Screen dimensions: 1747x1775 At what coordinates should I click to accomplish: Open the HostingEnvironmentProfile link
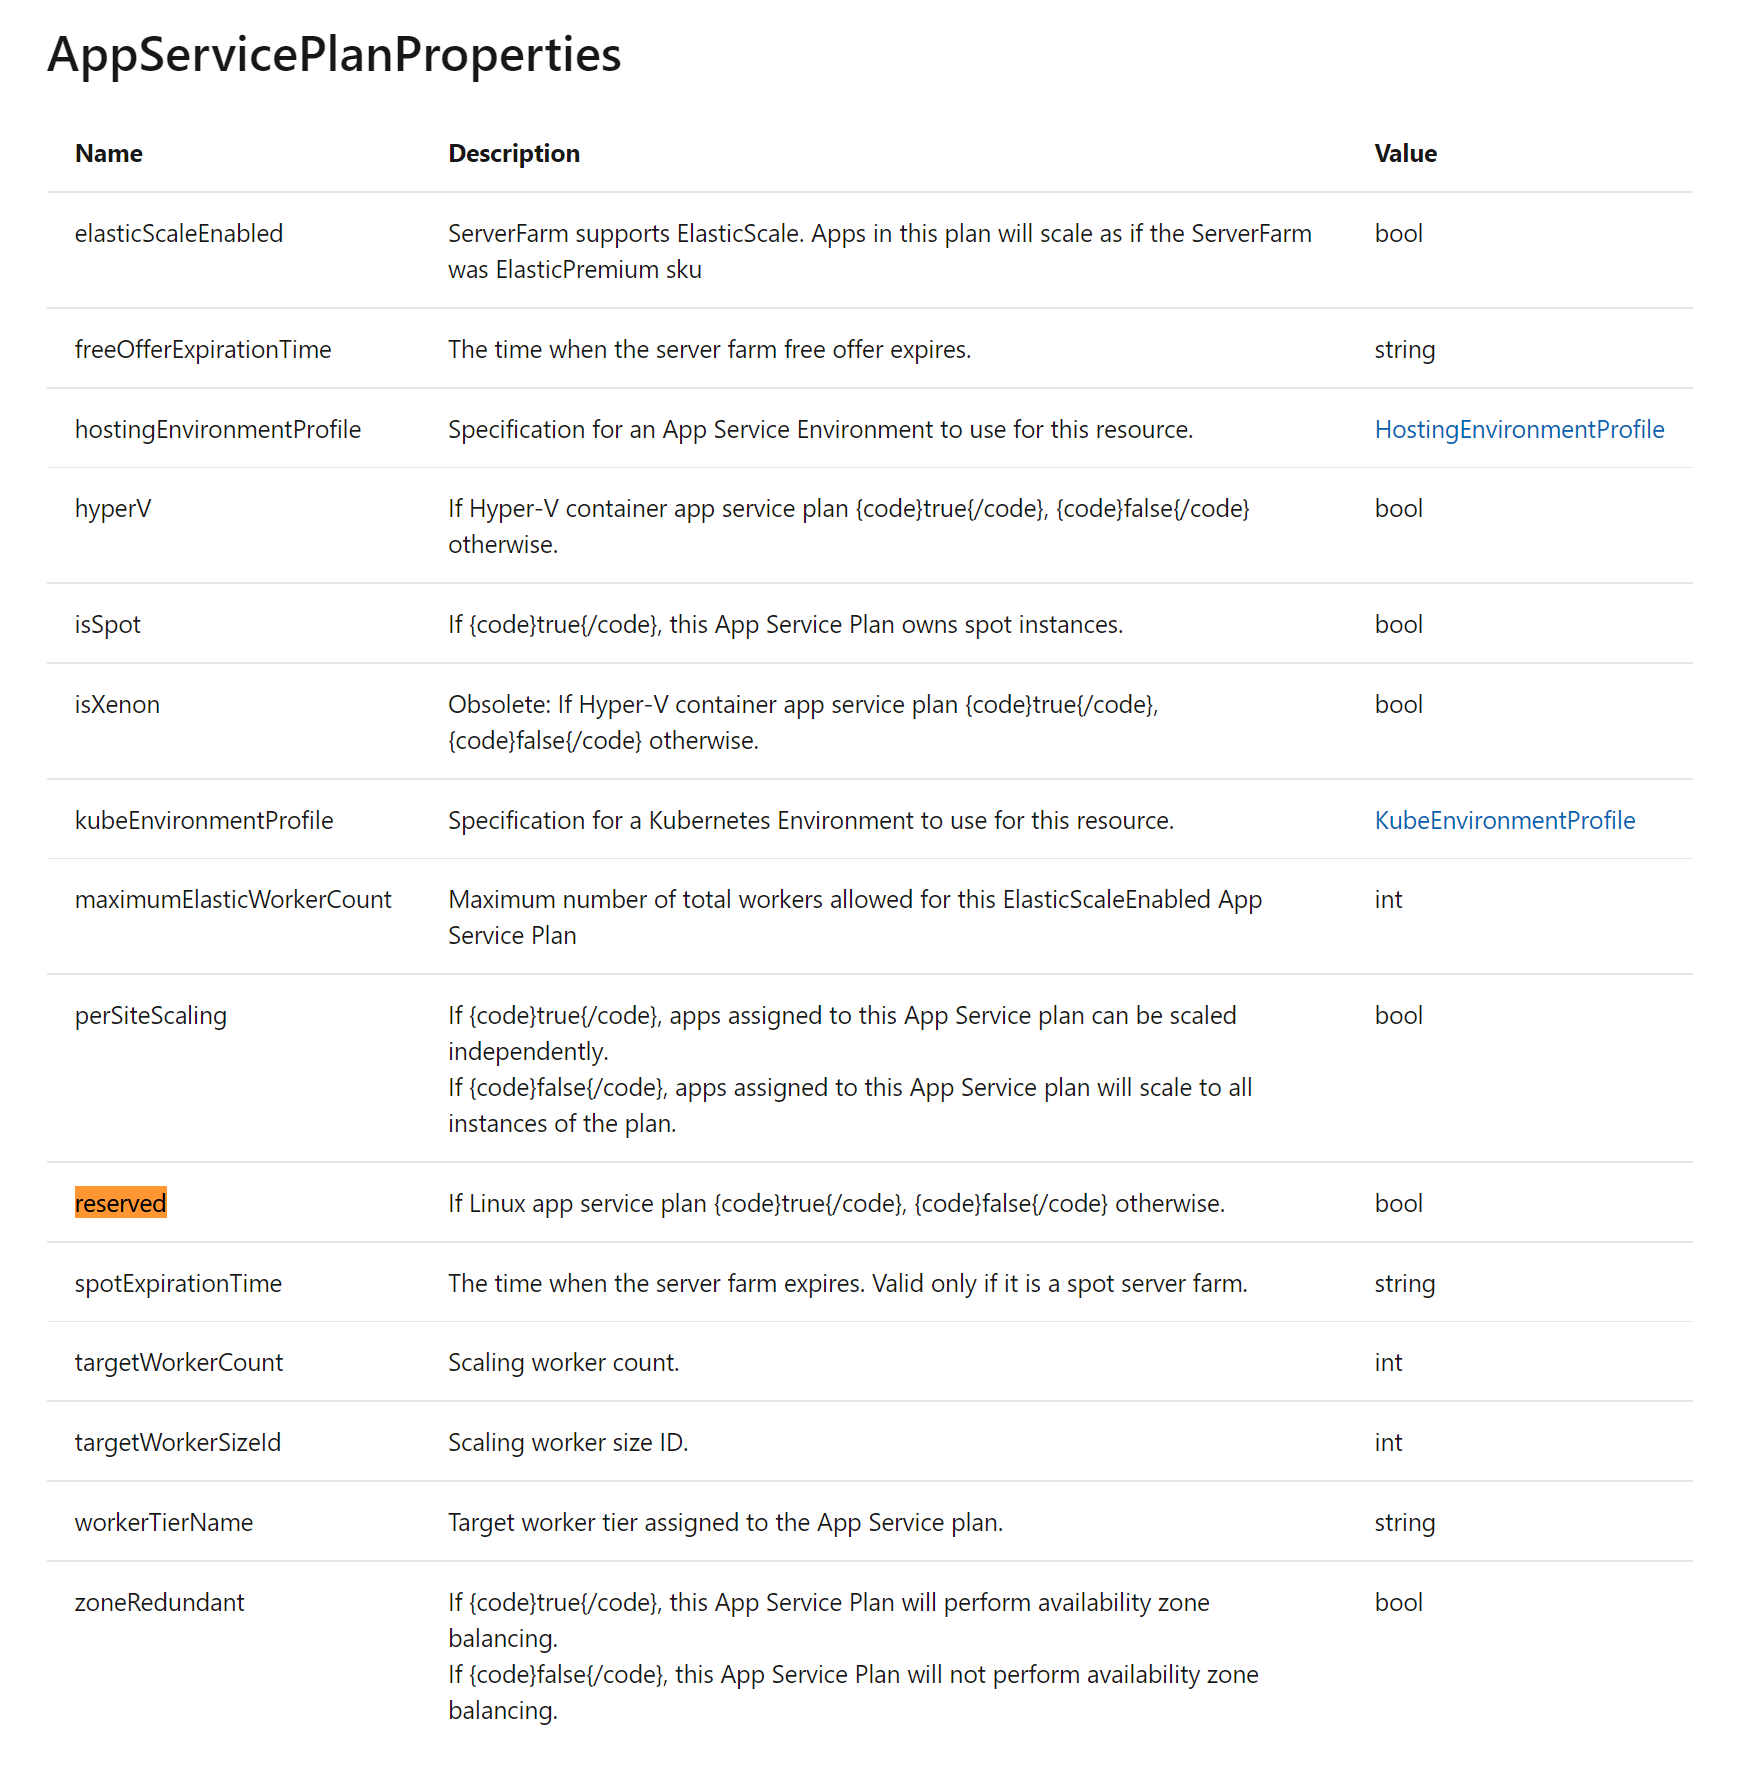[1519, 429]
